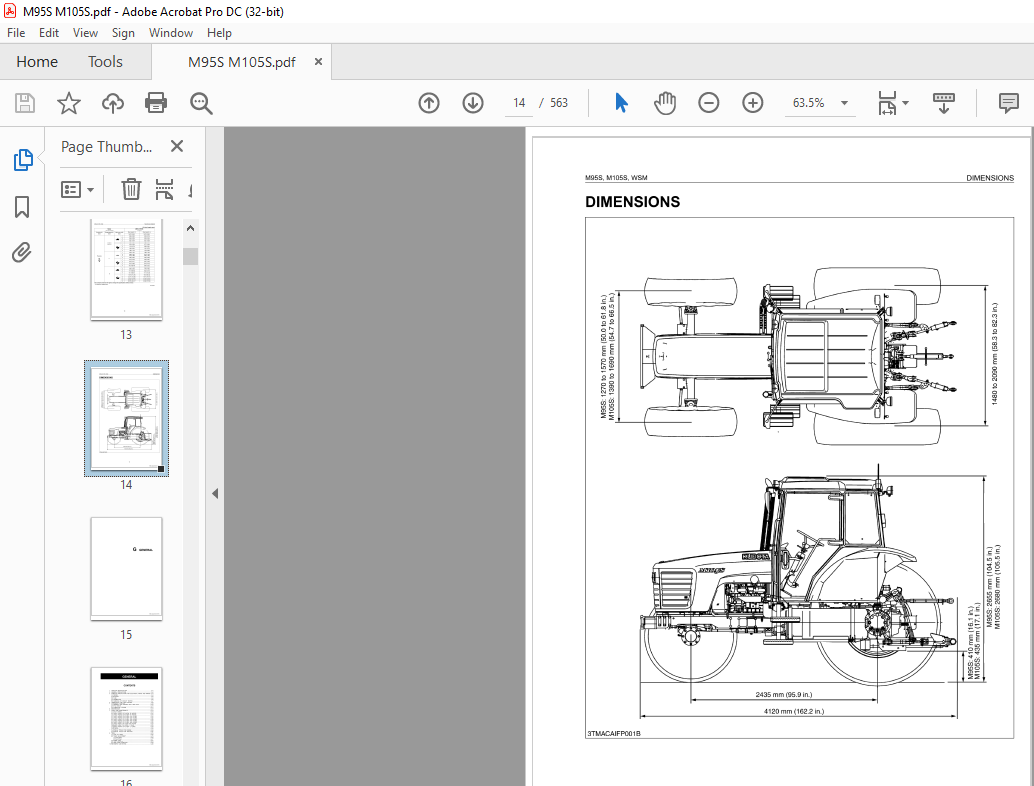Viewport: 1034px width, 786px height.
Task: Click the Extract pages icon in thumbnails
Action: (164, 189)
